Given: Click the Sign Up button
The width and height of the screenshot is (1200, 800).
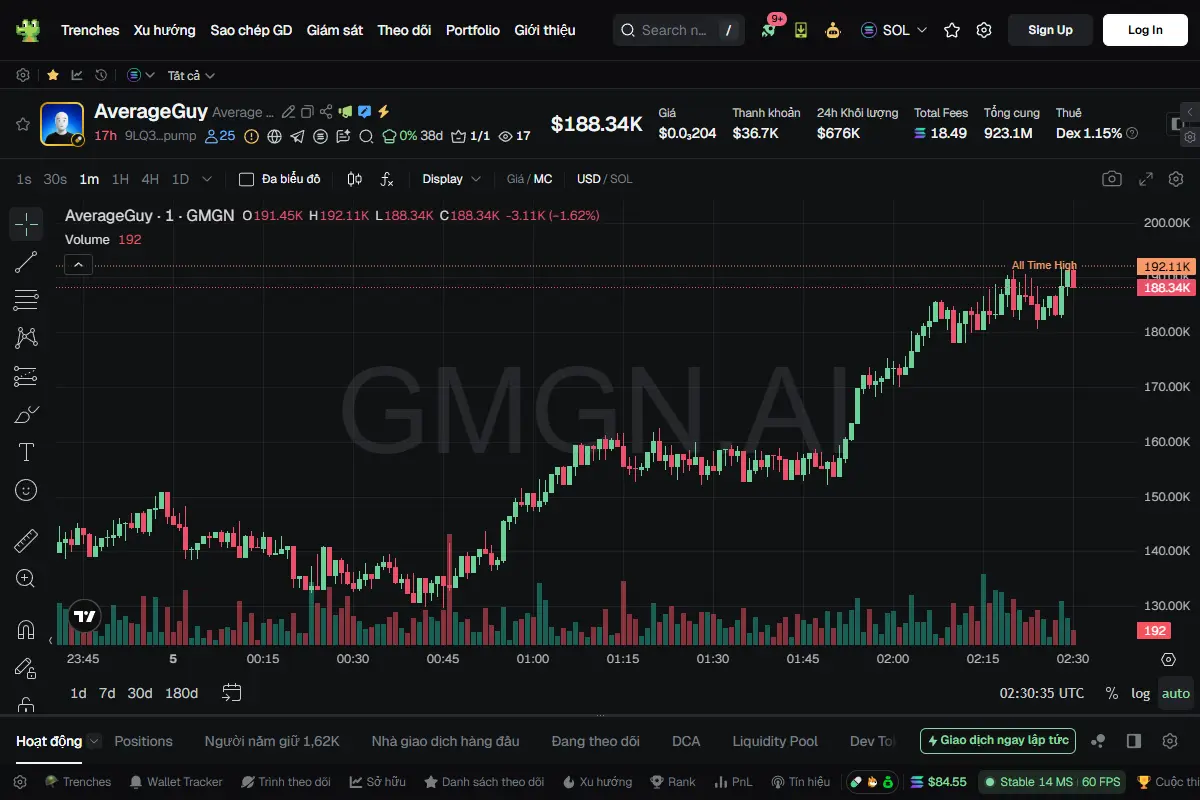Looking at the screenshot, I should pos(1050,30).
